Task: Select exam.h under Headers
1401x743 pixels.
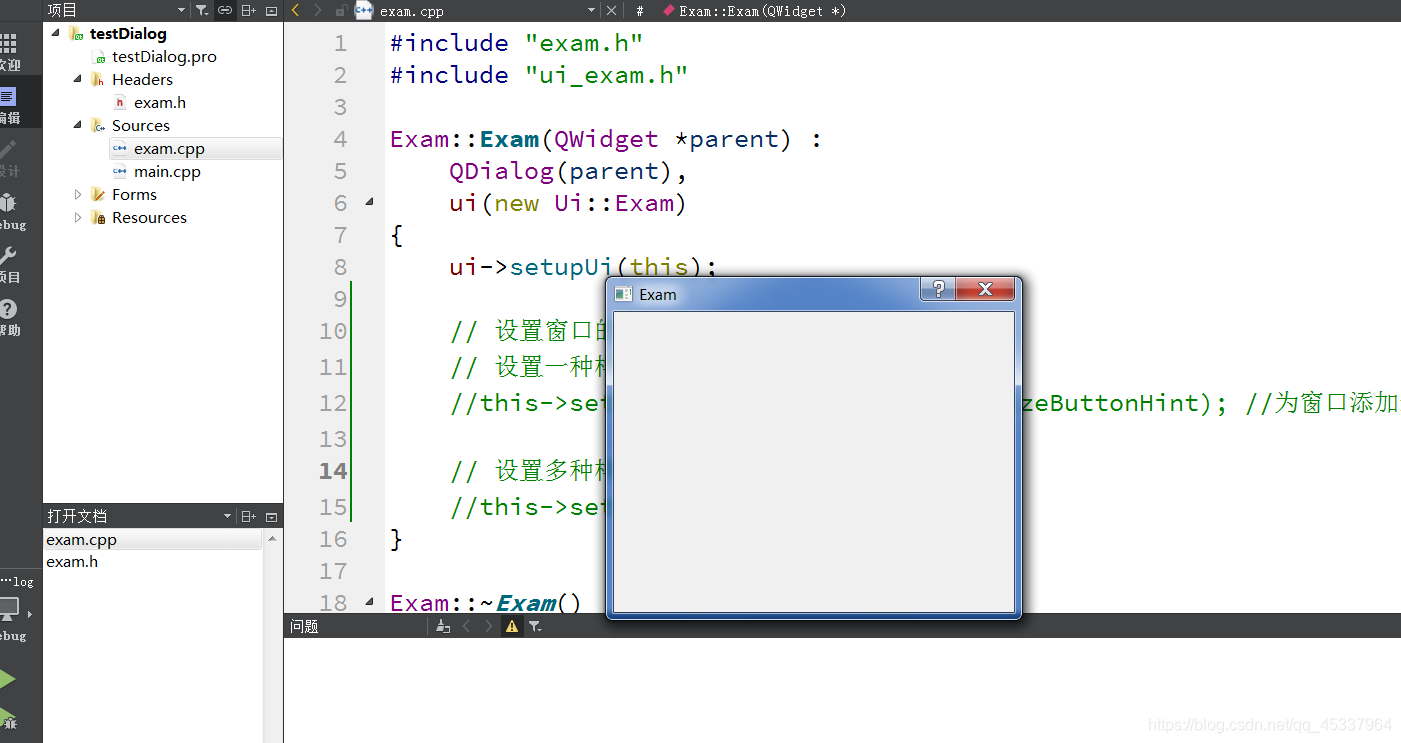Action: [x=160, y=102]
